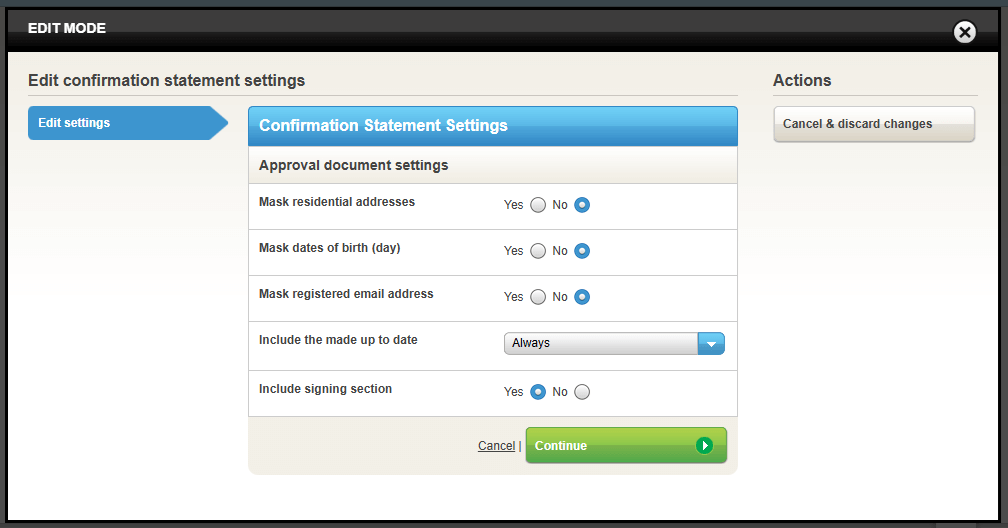
Task: Select Yes for Mask residential addresses
Action: (x=538, y=205)
